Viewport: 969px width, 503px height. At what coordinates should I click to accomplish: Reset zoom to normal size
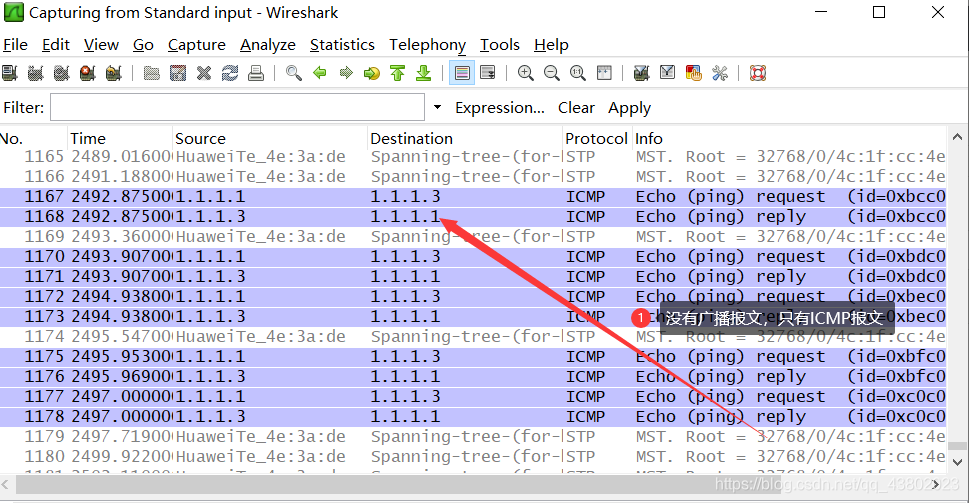[x=578, y=73]
